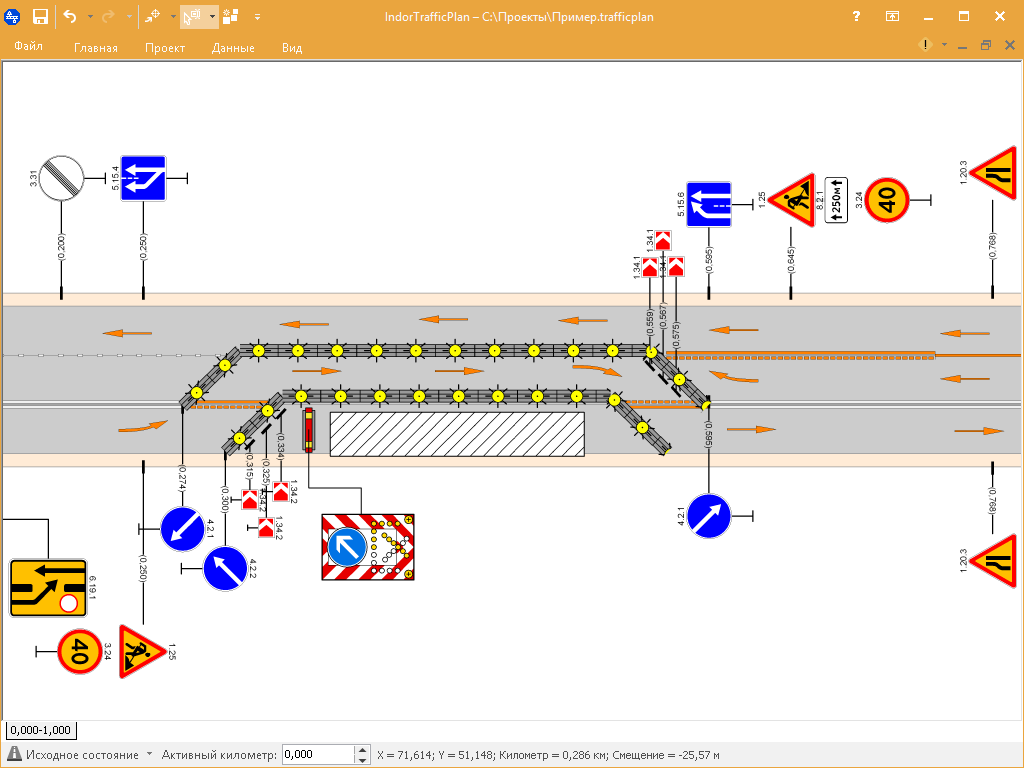Switch to the Данные ribbon tab

[x=233, y=48]
